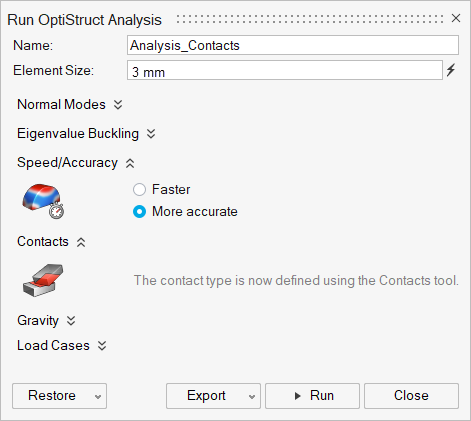Click the lightning bolt icon beside Element Size

tap(451, 70)
